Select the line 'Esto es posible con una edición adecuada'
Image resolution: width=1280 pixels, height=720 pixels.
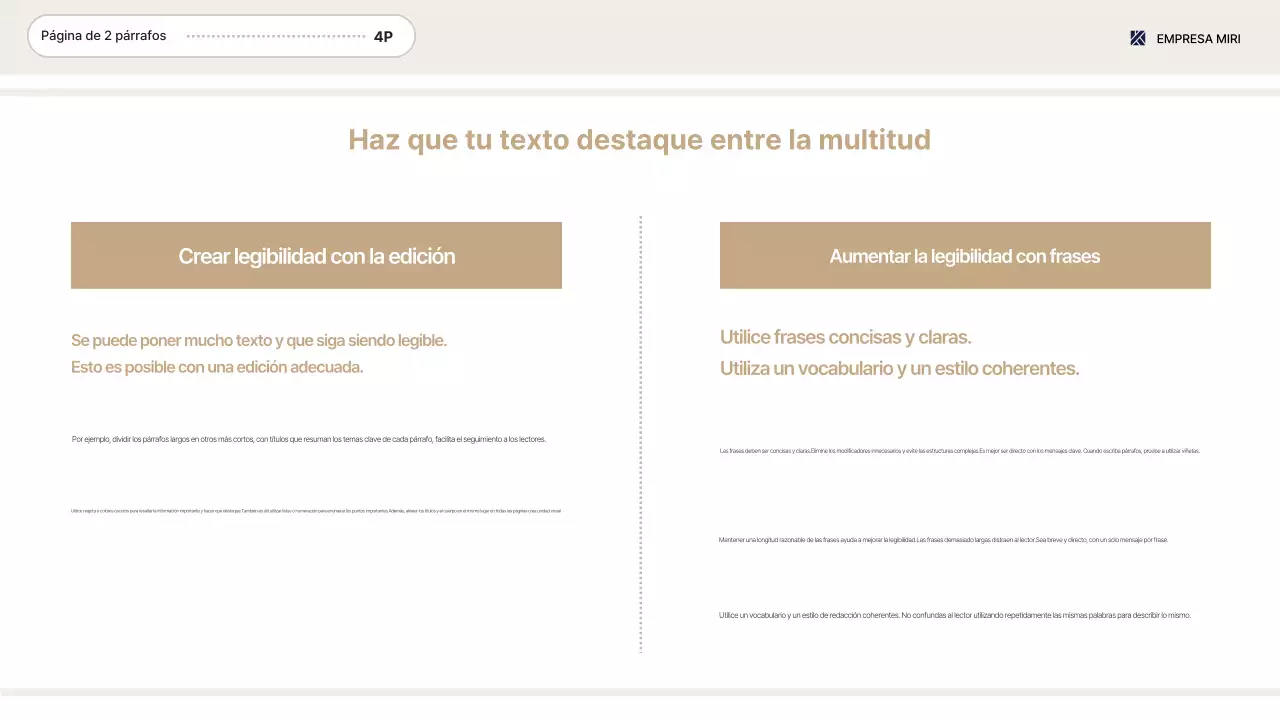[217, 367]
